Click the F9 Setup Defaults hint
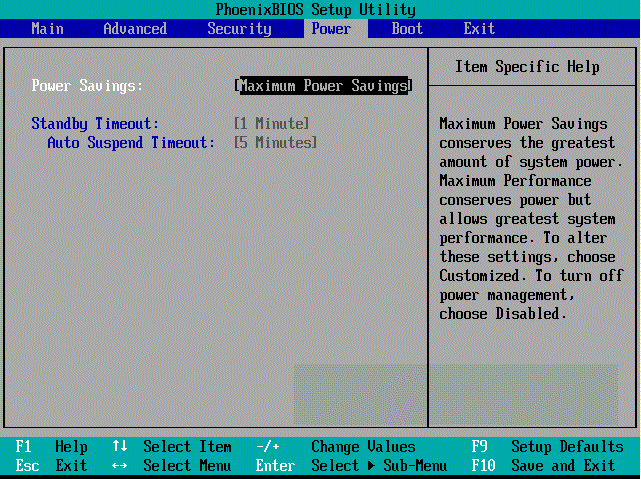The height and width of the screenshot is (479, 641). [x=547, y=446]
